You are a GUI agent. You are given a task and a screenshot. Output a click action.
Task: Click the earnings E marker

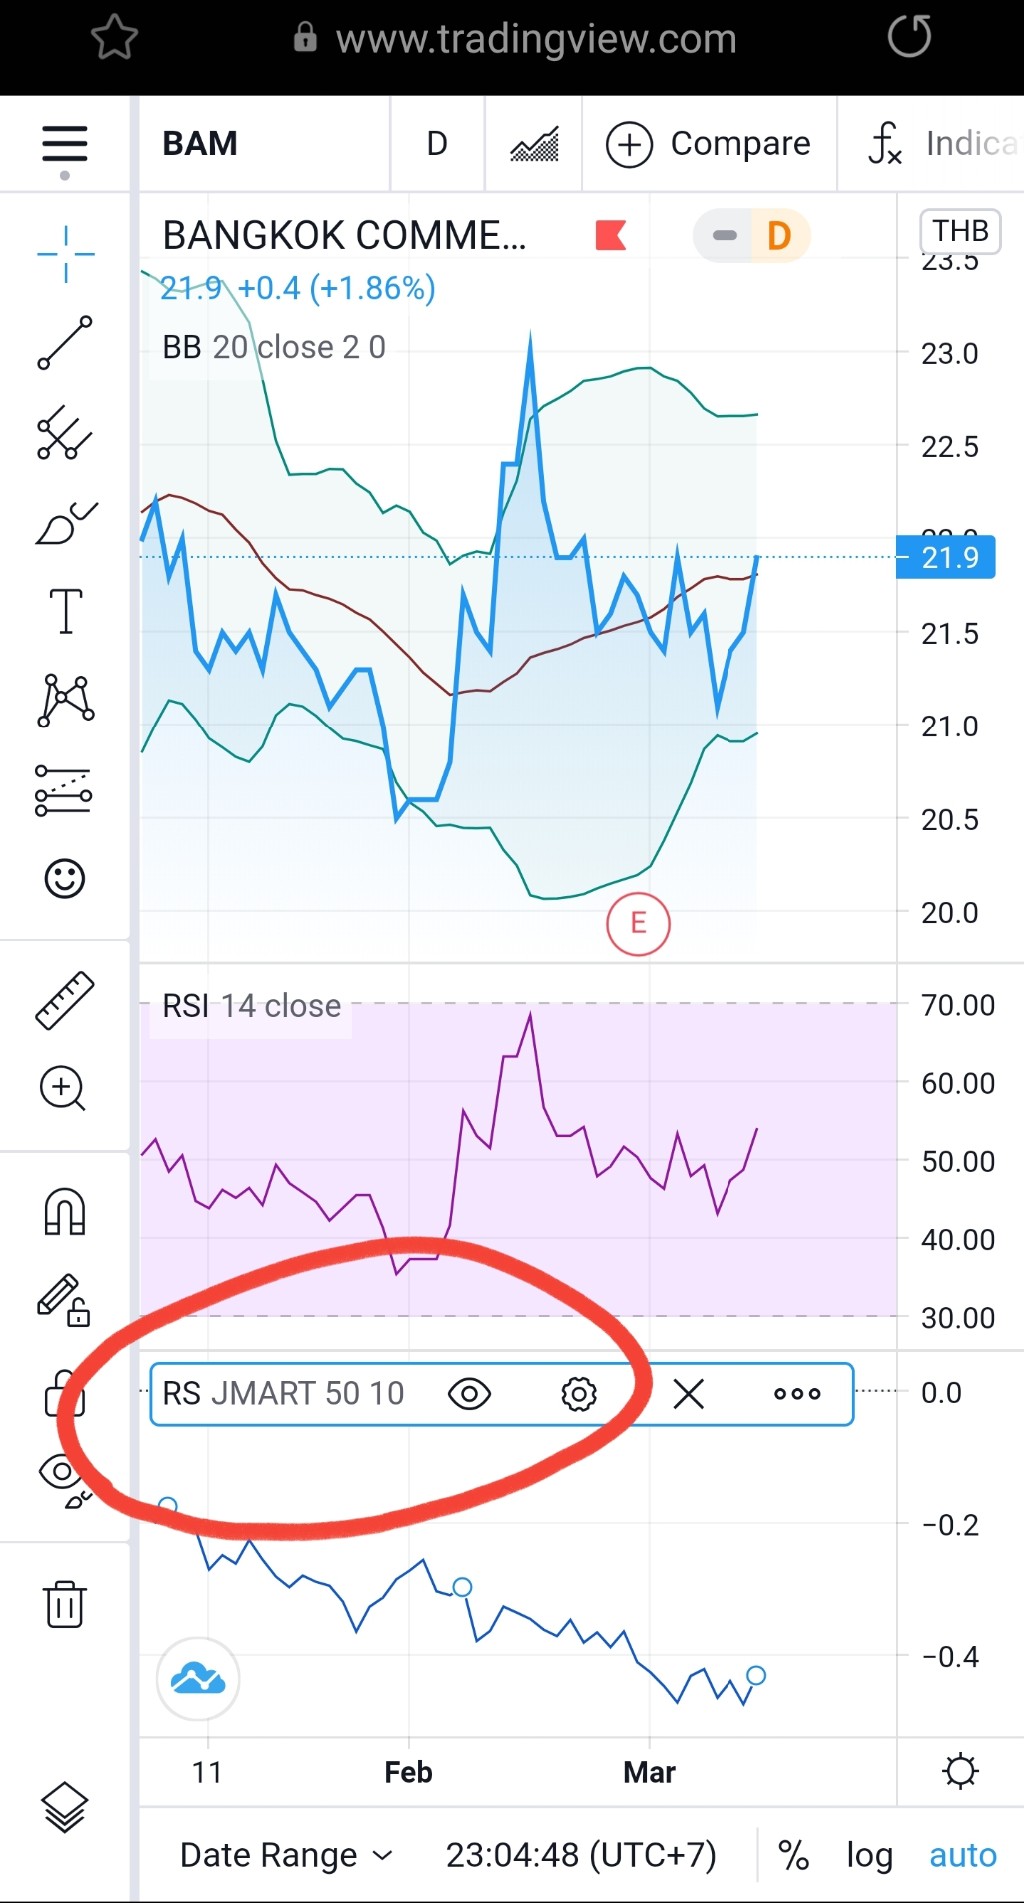[638, 923]
